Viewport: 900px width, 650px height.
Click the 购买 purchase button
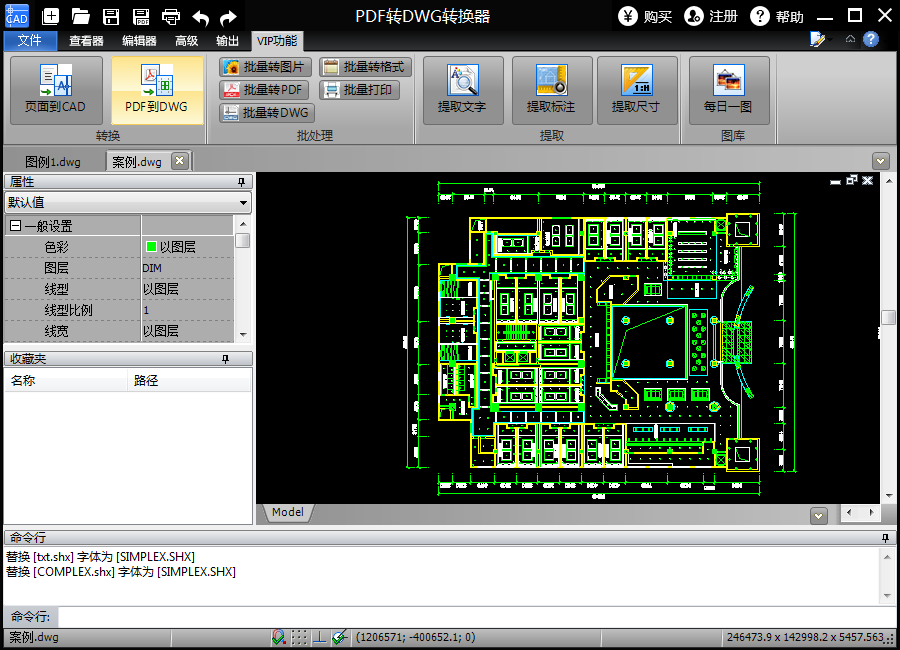(645, 16)
